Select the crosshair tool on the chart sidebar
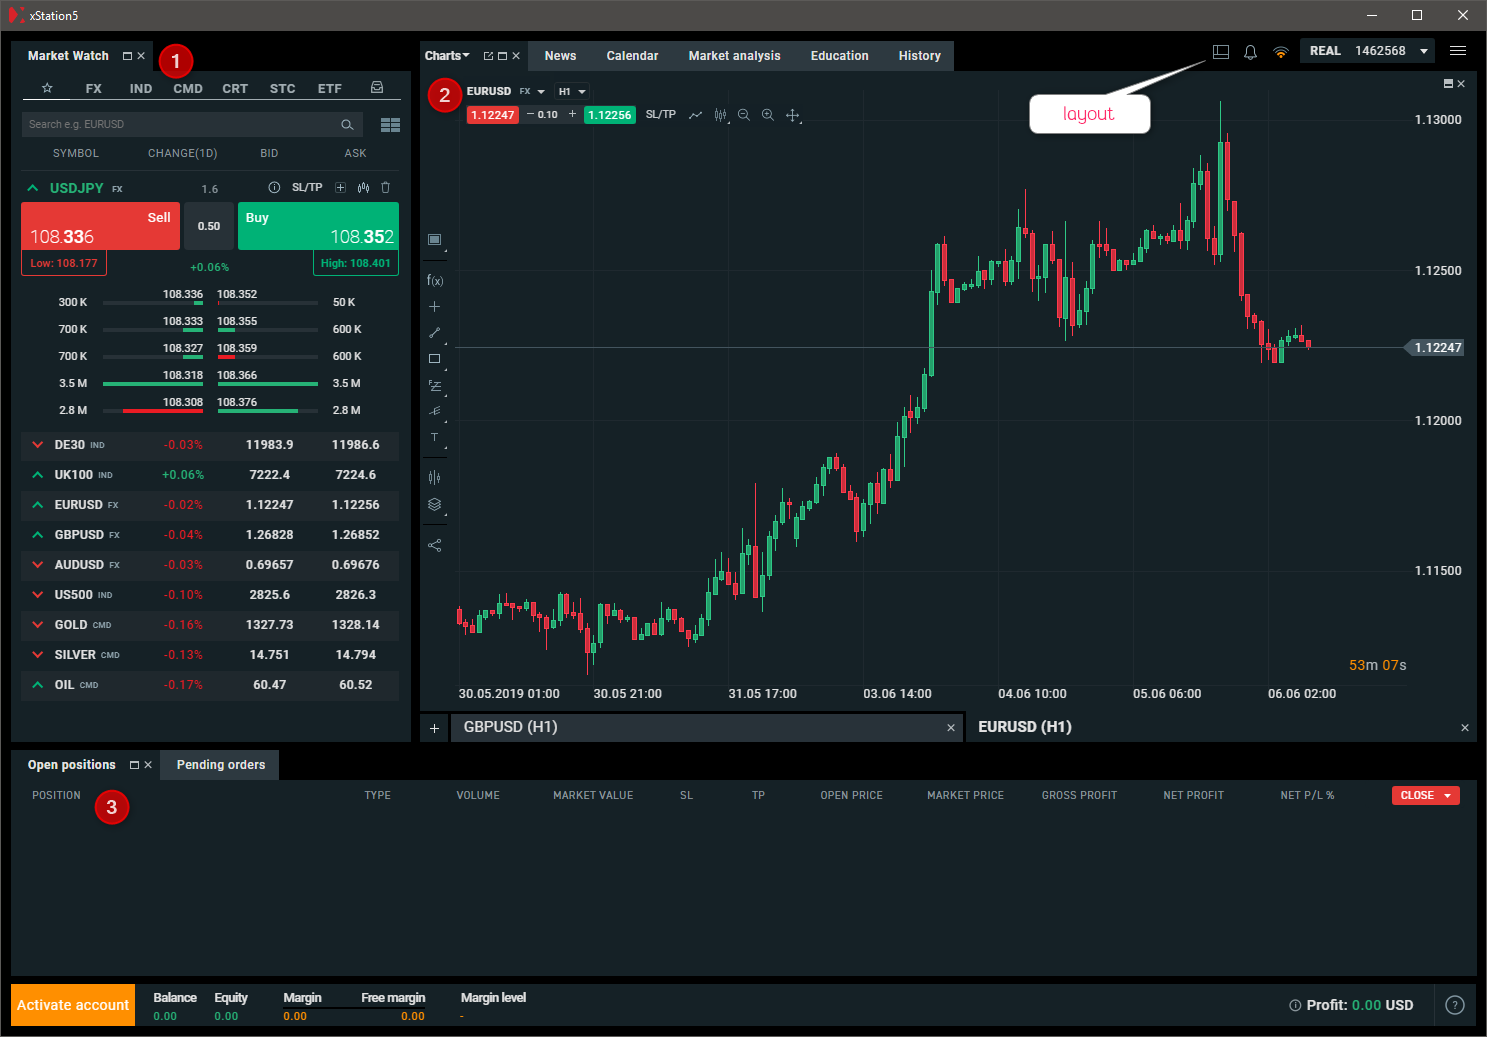 click(x=434, y=306)
